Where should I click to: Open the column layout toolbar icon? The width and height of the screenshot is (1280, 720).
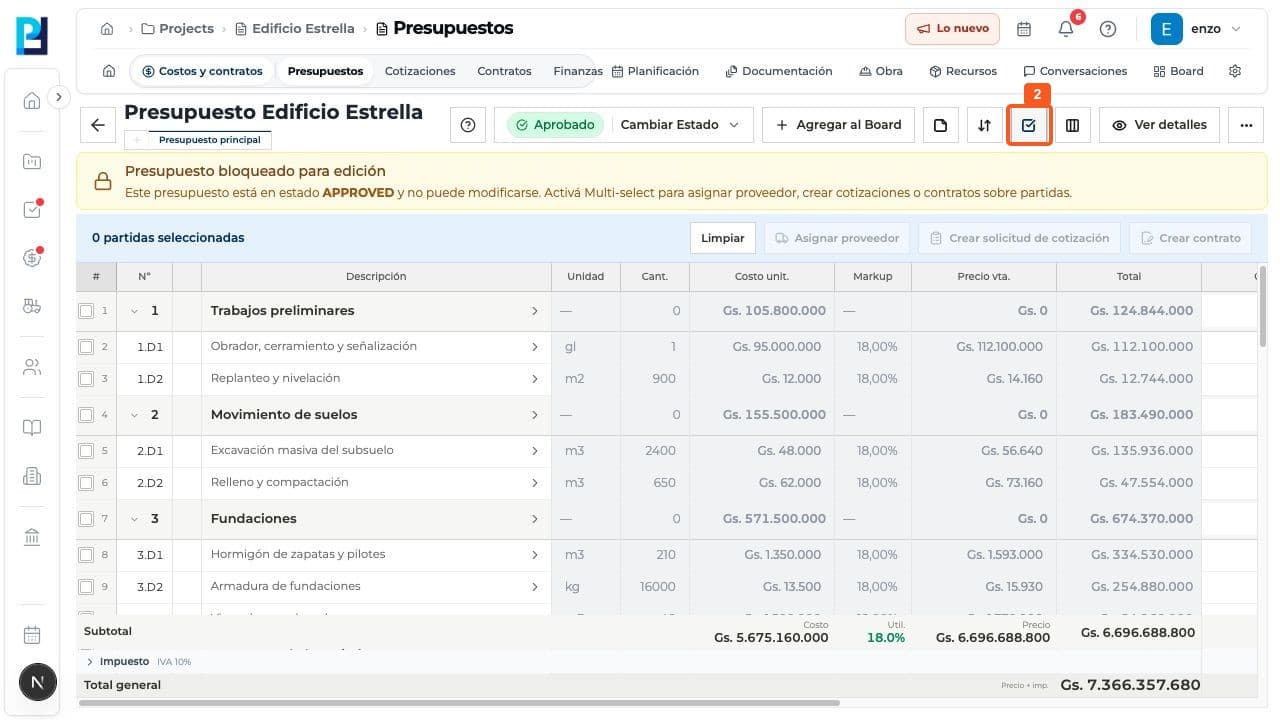(1072, 125)
